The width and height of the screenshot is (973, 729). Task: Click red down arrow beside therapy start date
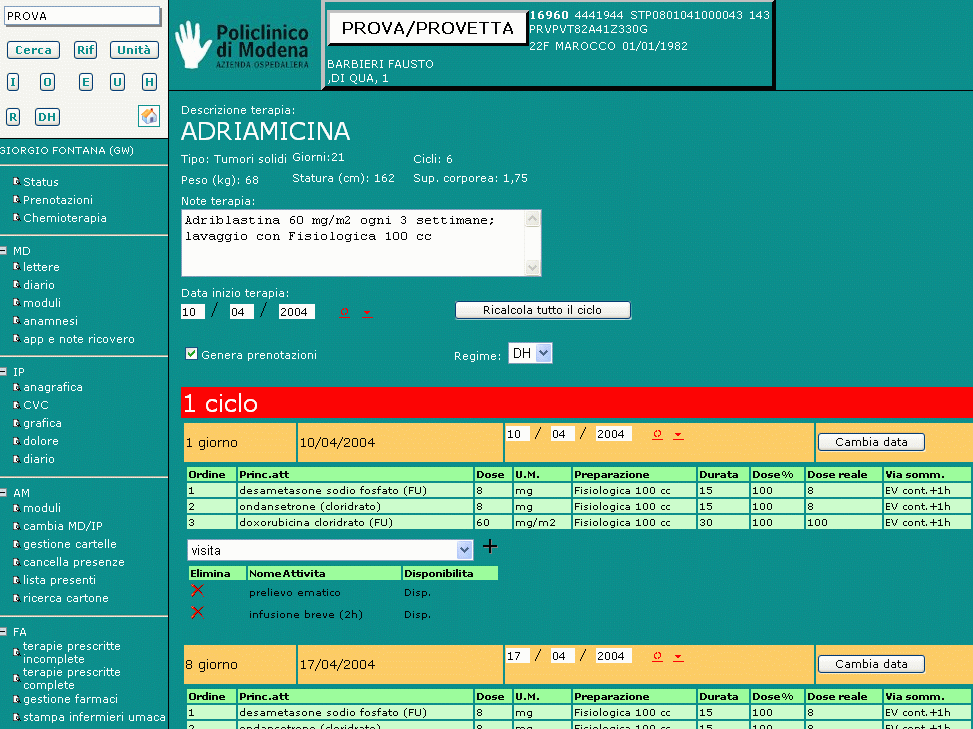click(367, 313)
